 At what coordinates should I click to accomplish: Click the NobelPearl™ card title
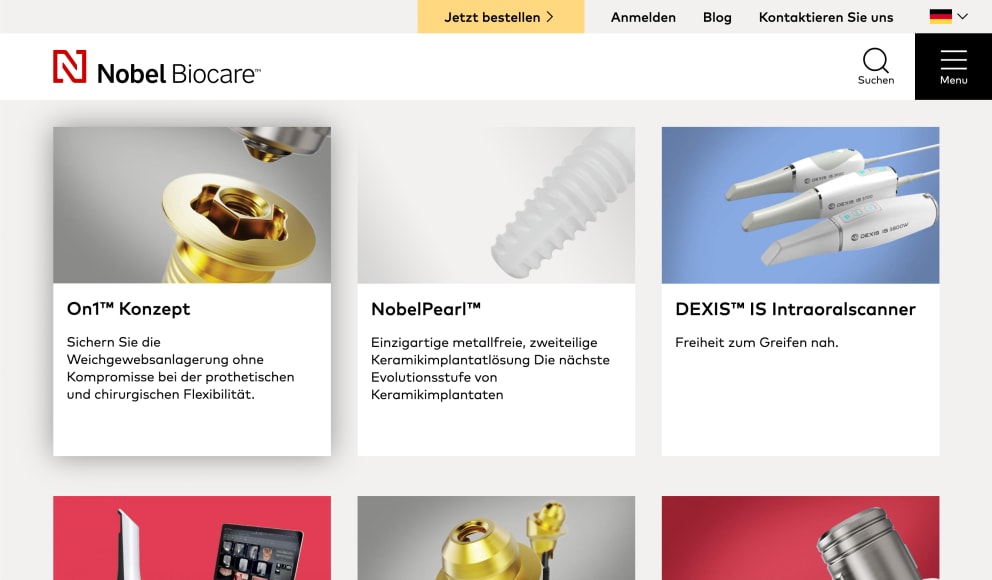426,309
